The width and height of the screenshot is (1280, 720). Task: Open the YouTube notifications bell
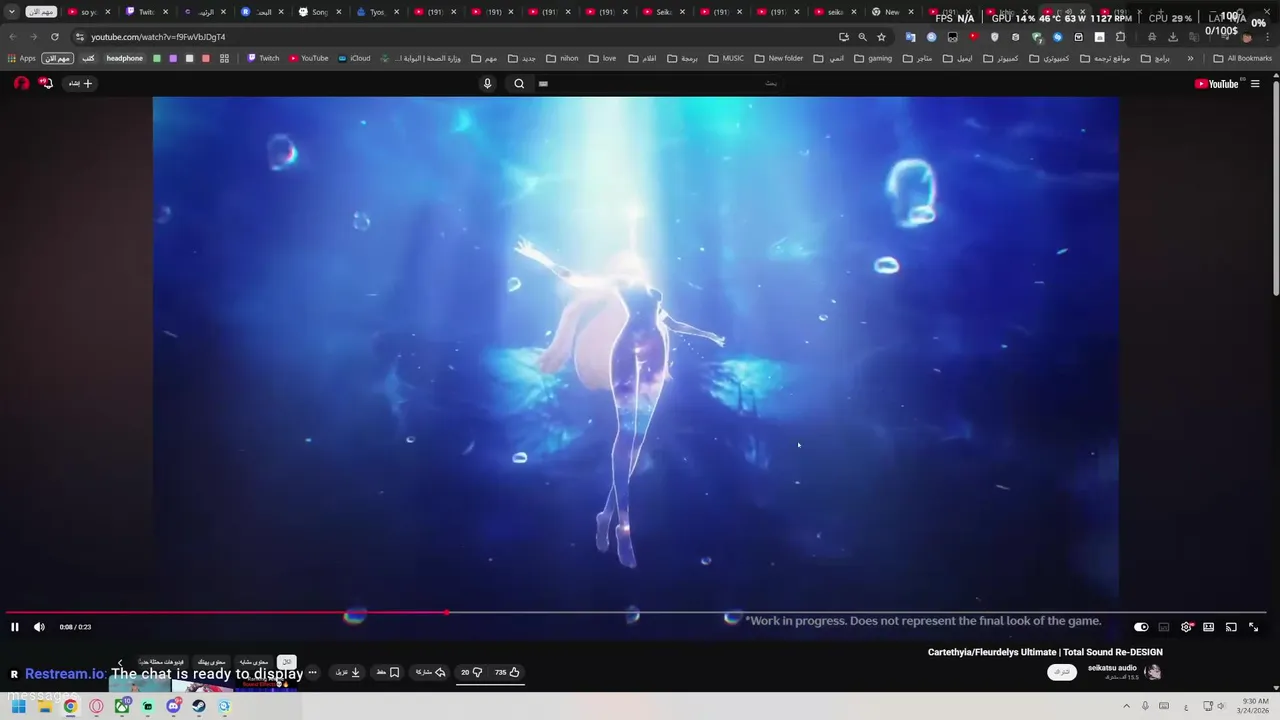coord(45,83)
